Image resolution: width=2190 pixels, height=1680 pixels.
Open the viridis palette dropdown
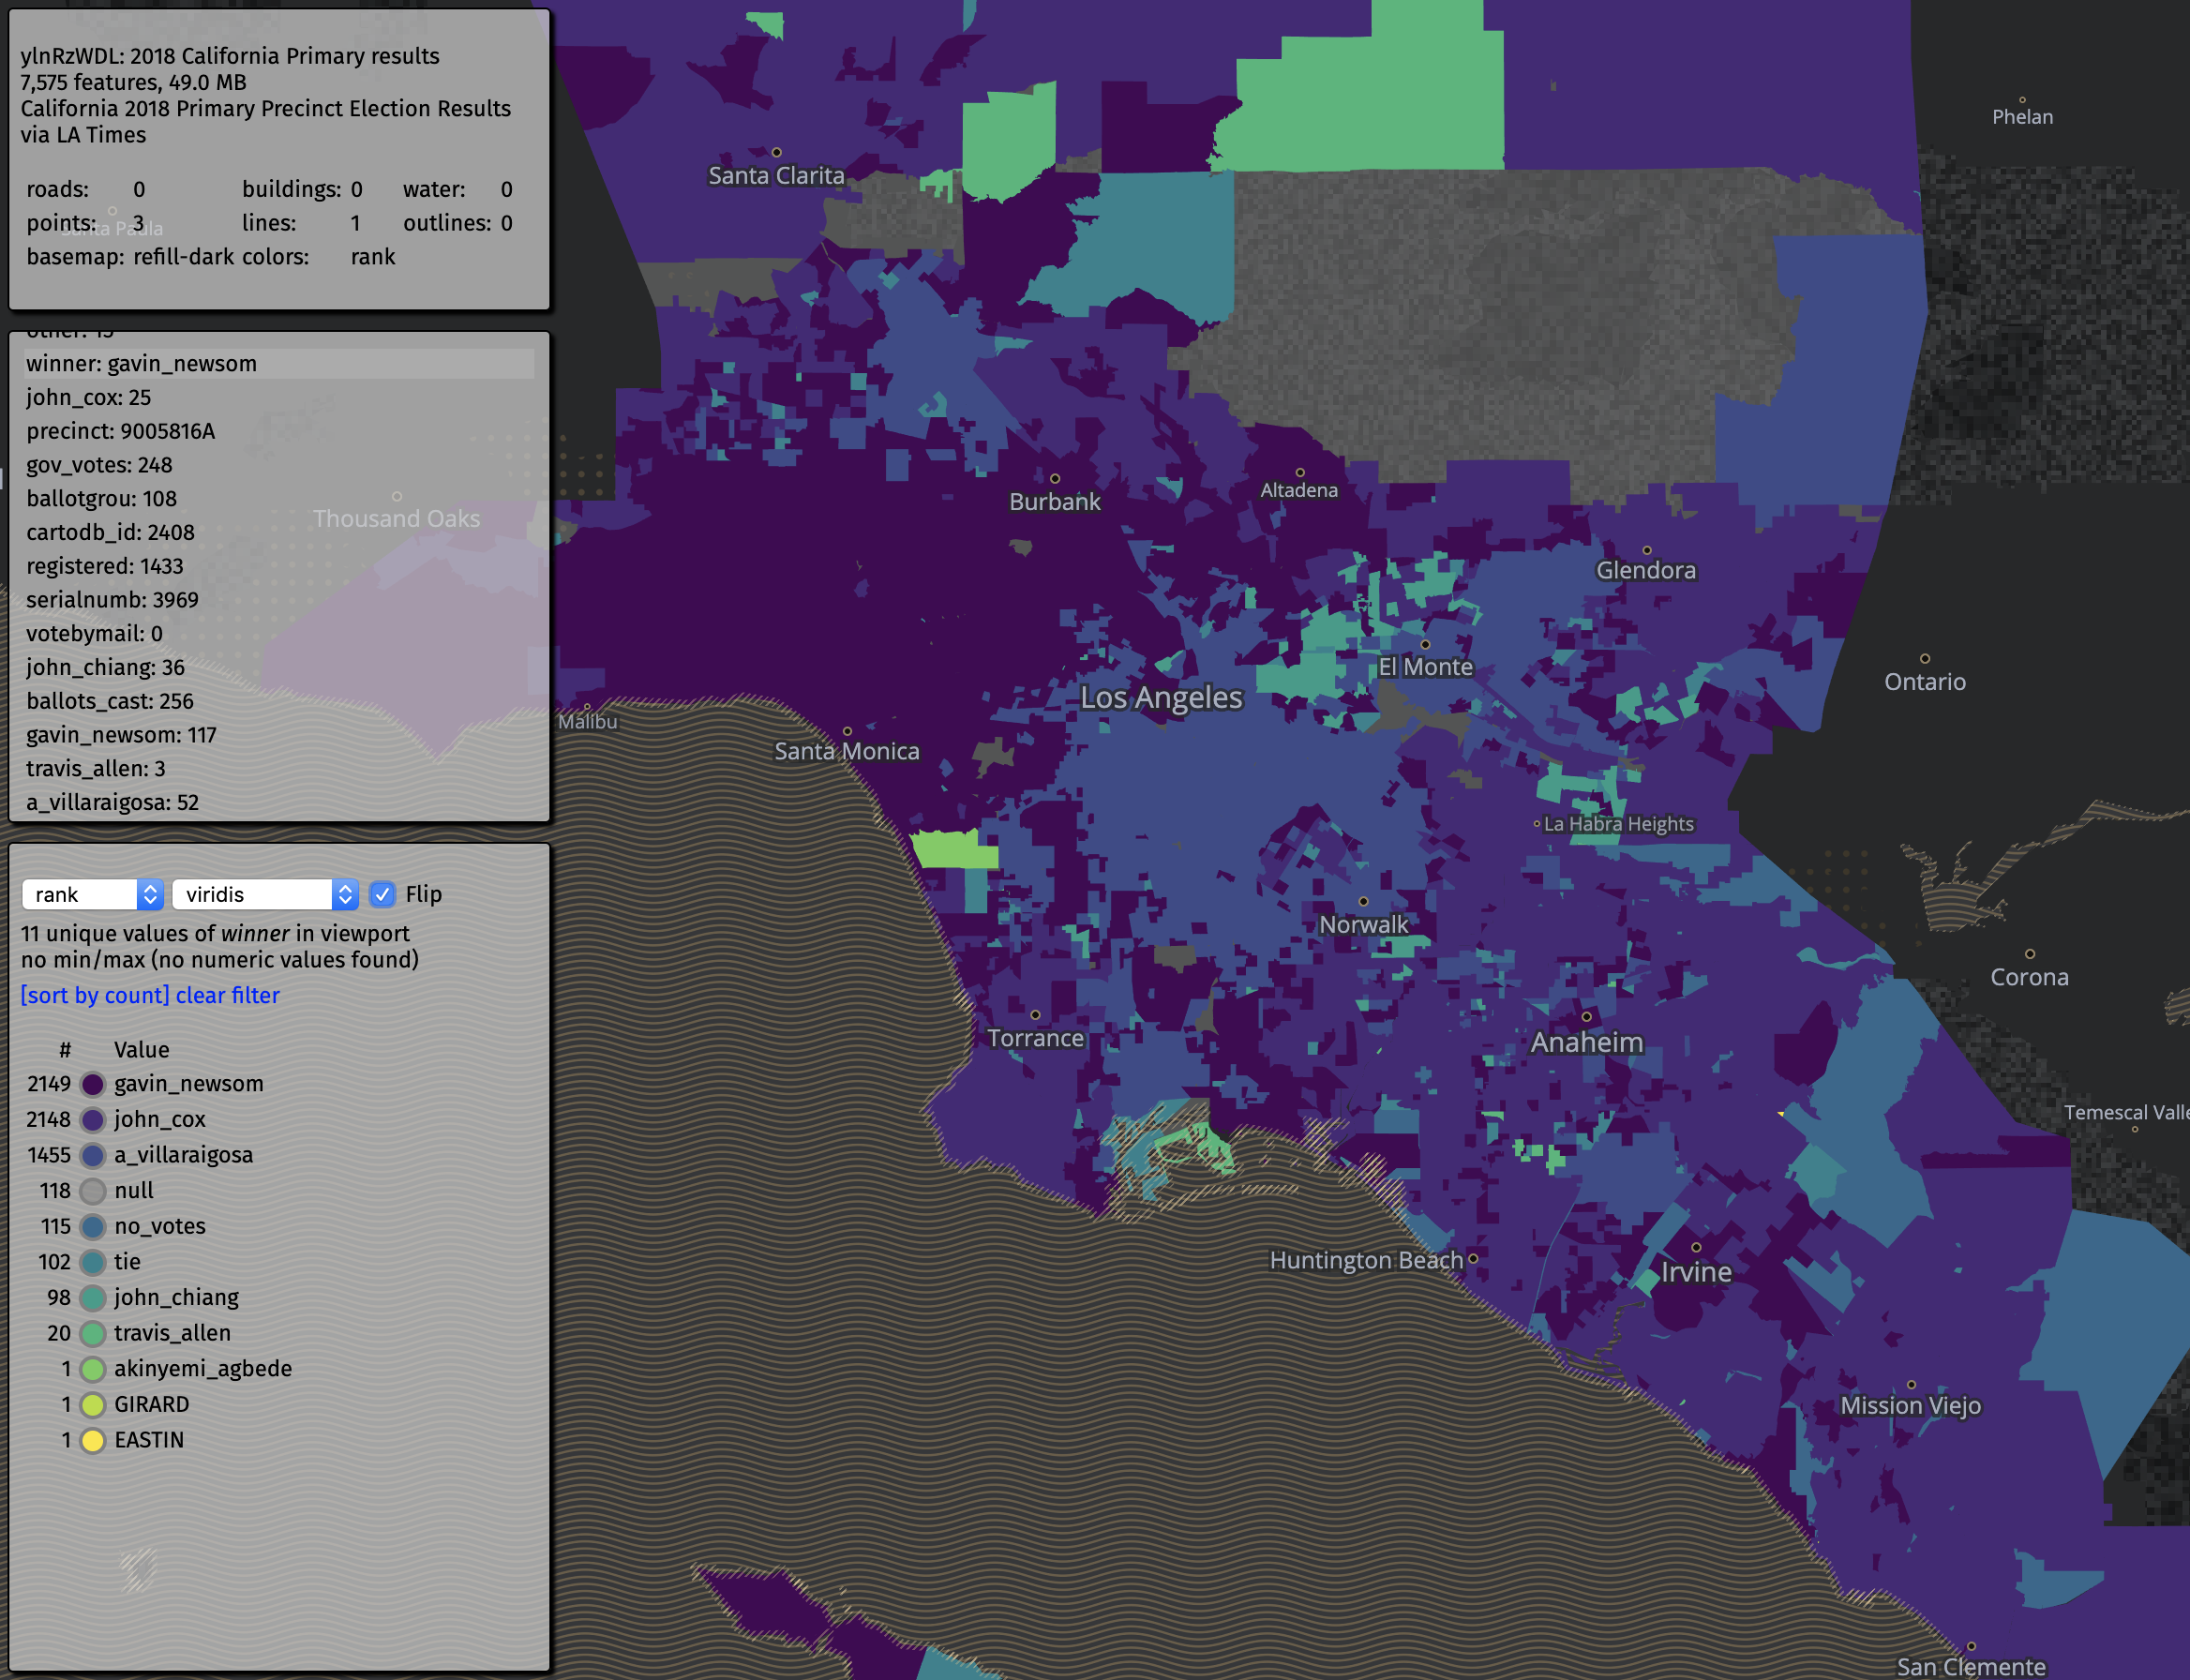tap(265, 894)
